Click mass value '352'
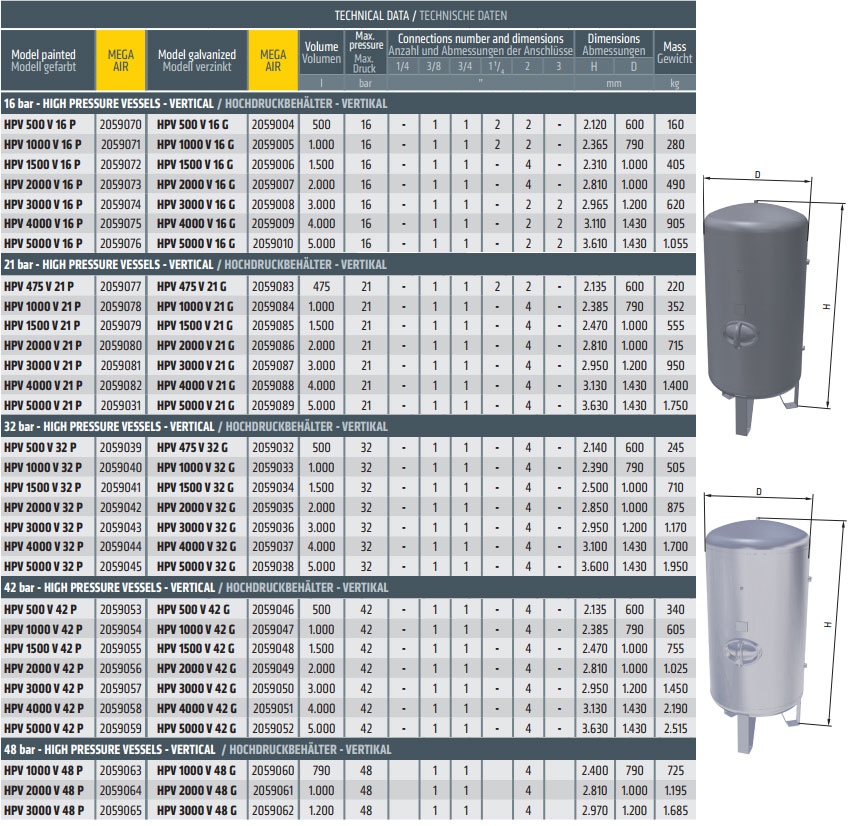848x826 pixels. (675, 306)
